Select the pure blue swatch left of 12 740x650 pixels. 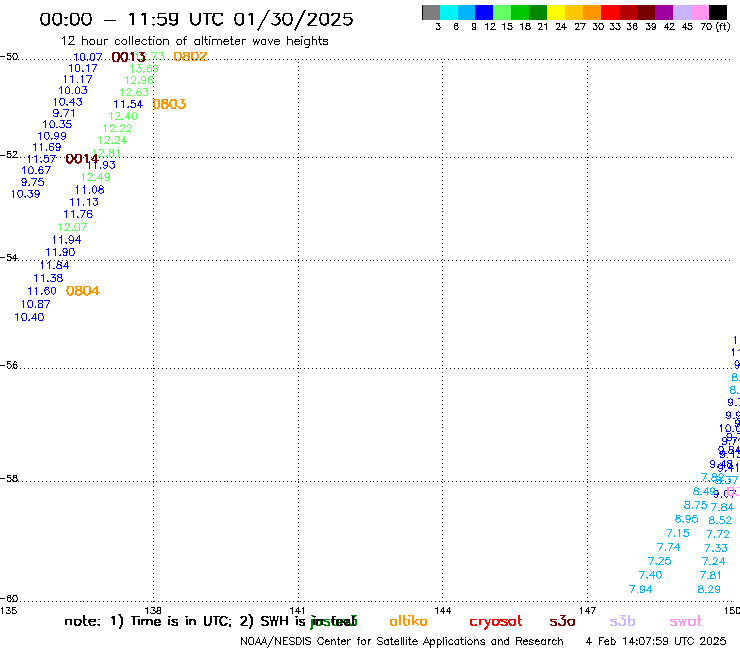pyautogui.click(x=484, y=12)
